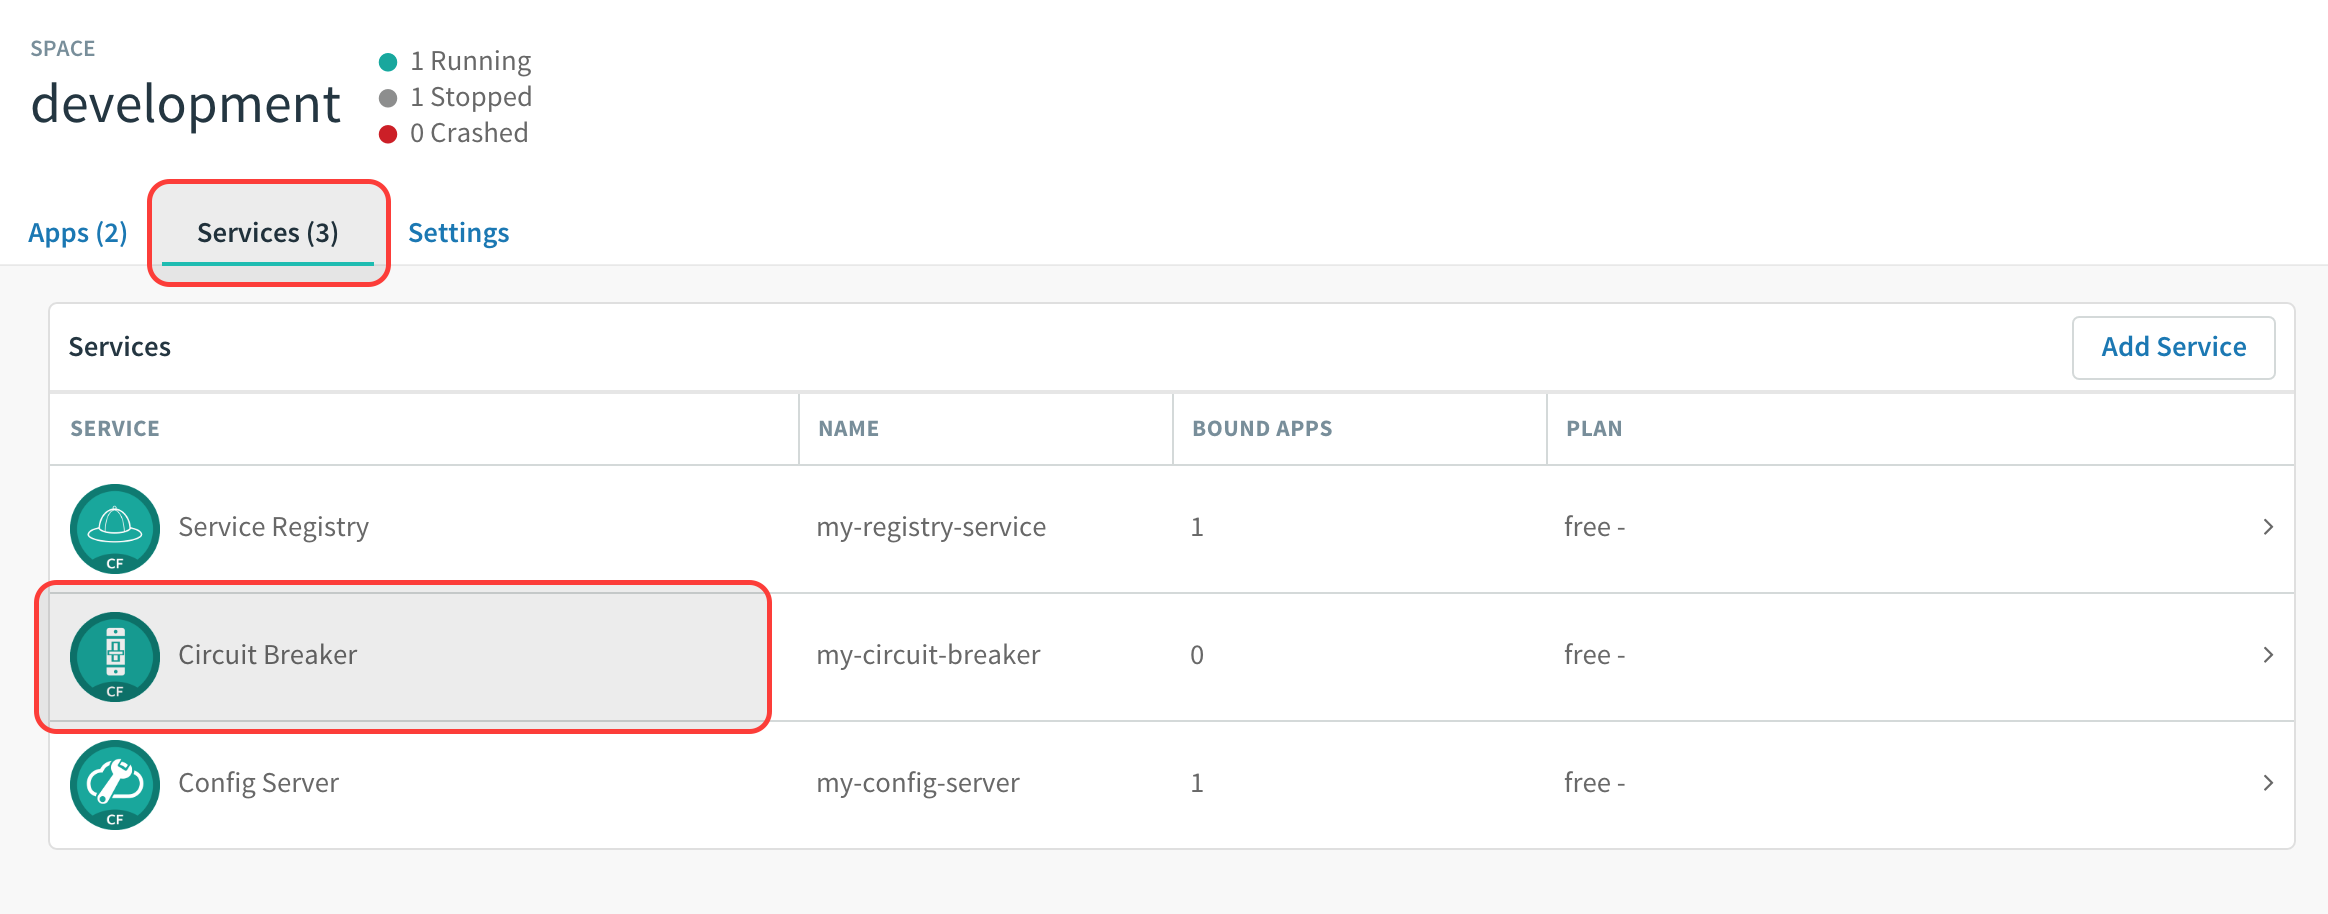Viewport: 2328px width, 914px height.
Task: Click the my-circuit-breaker name cell
Action: pyautogui.click(x=928, y=655)
